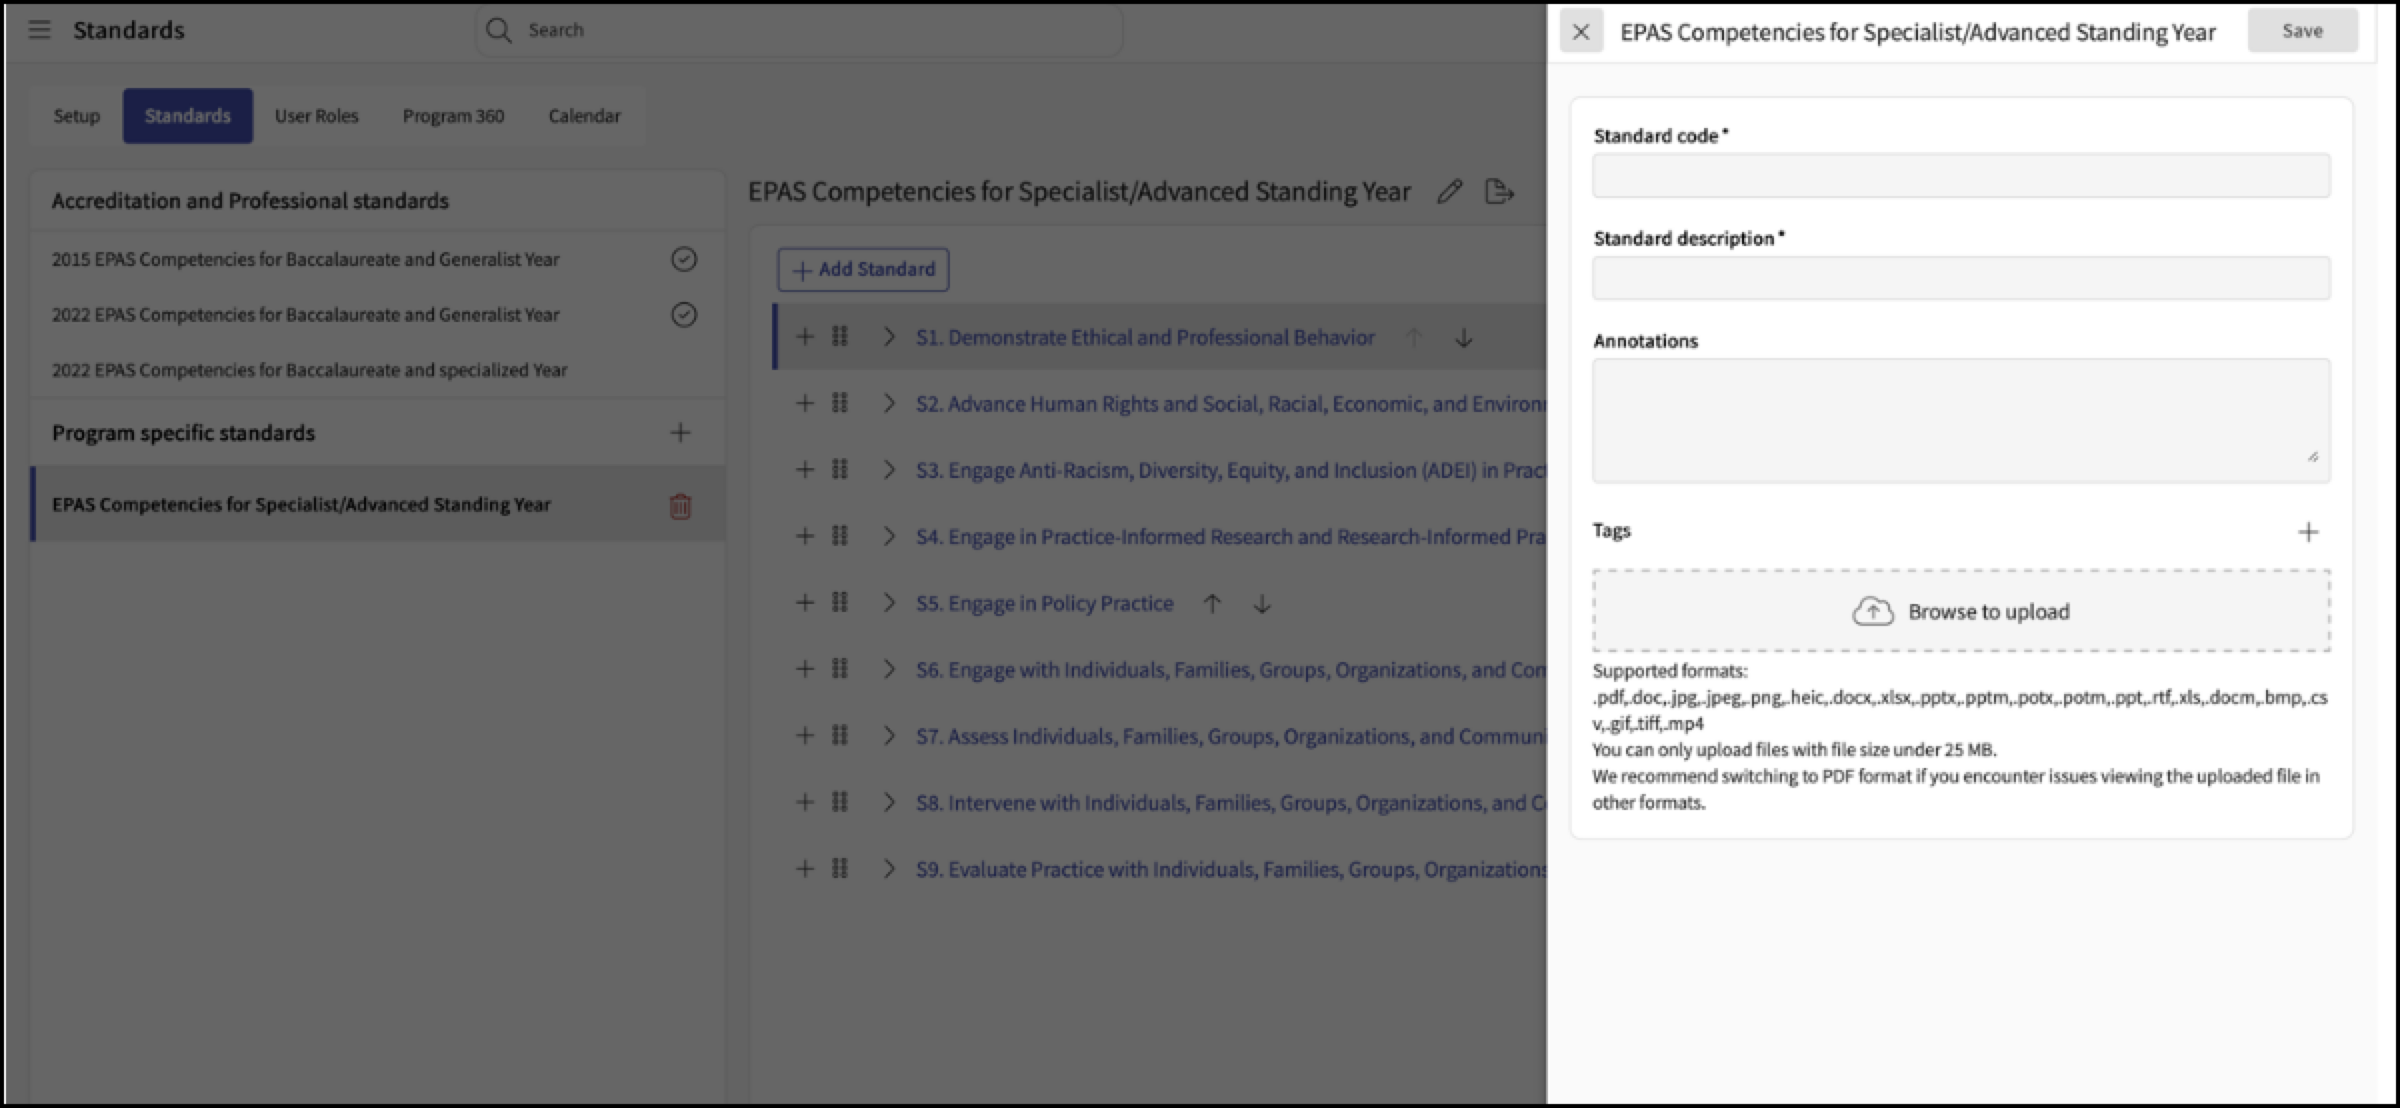Grab the drag handle for S2 row
The width and height of the screenshot is (2400, 1108).
click(x=840, y=403)
